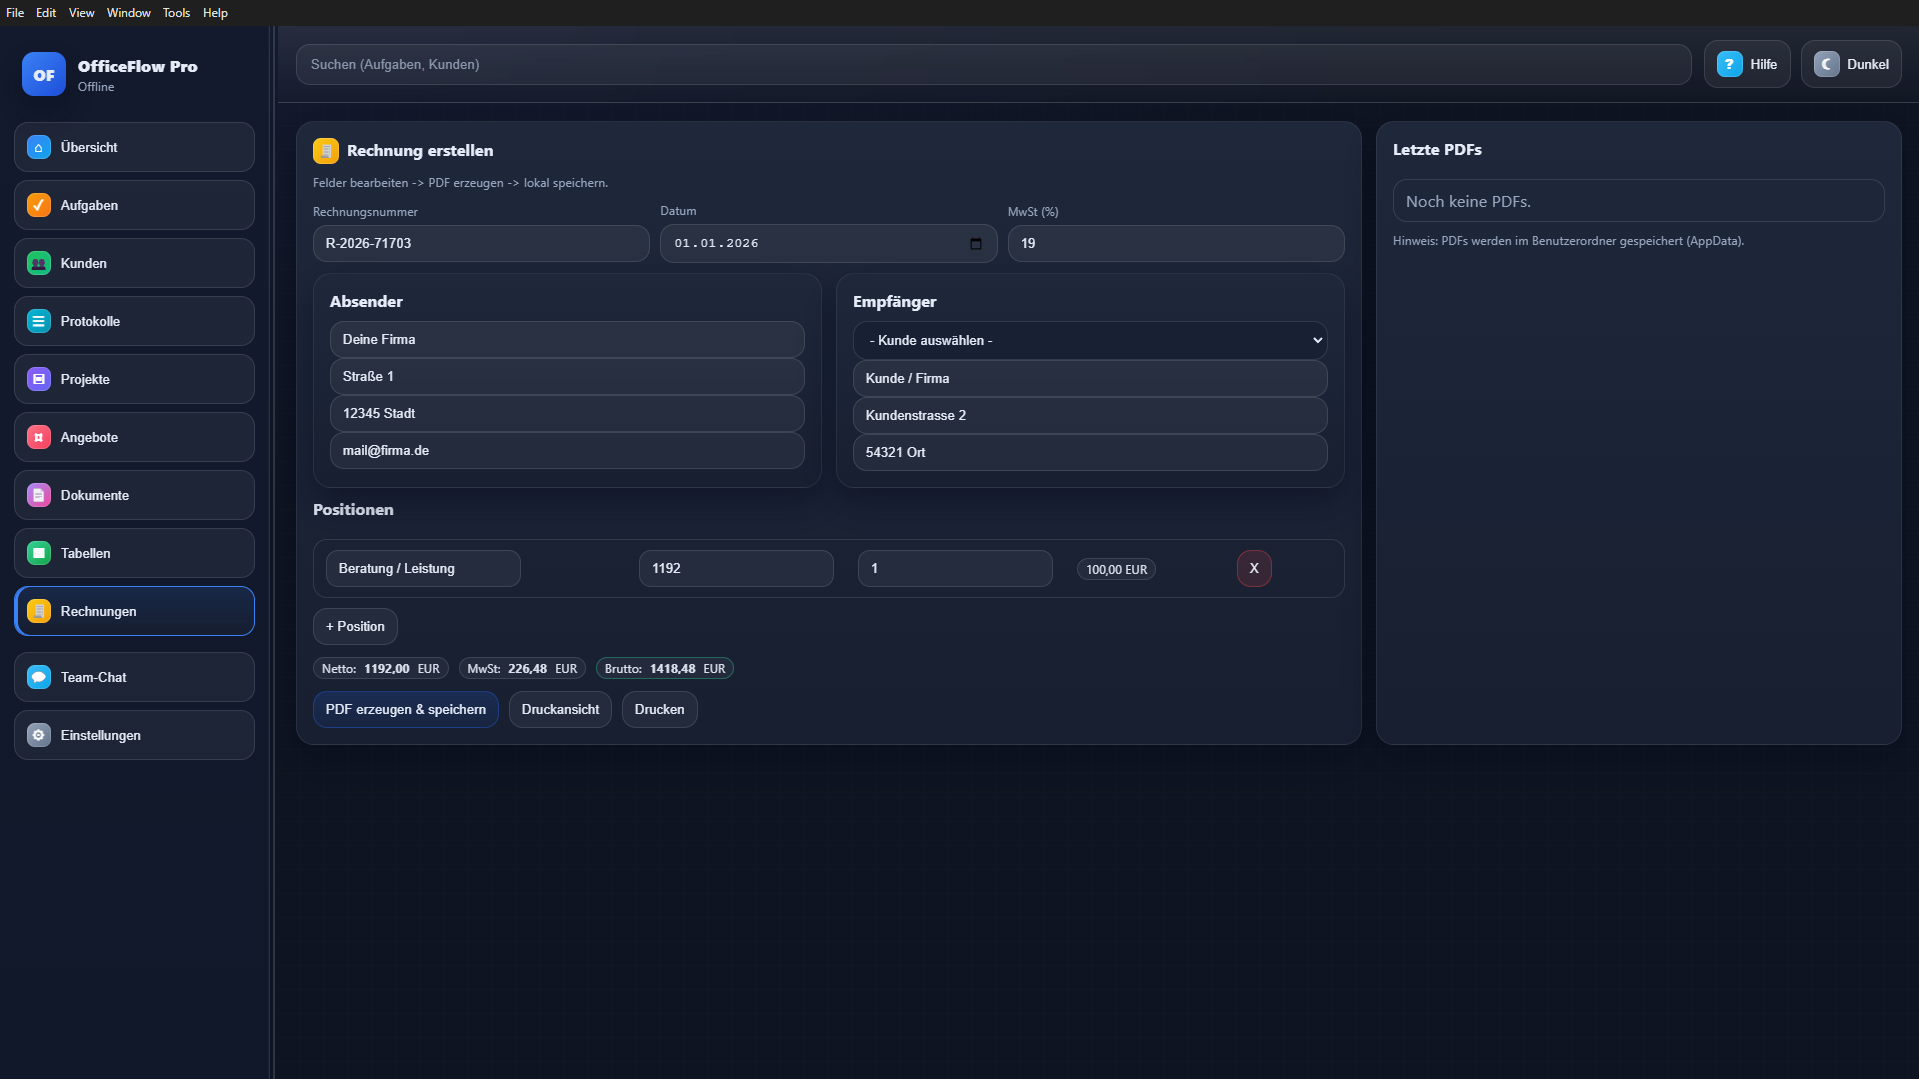Click the Positionen heading
This screenshot has height=1079, width=1919.
(353, 509)
